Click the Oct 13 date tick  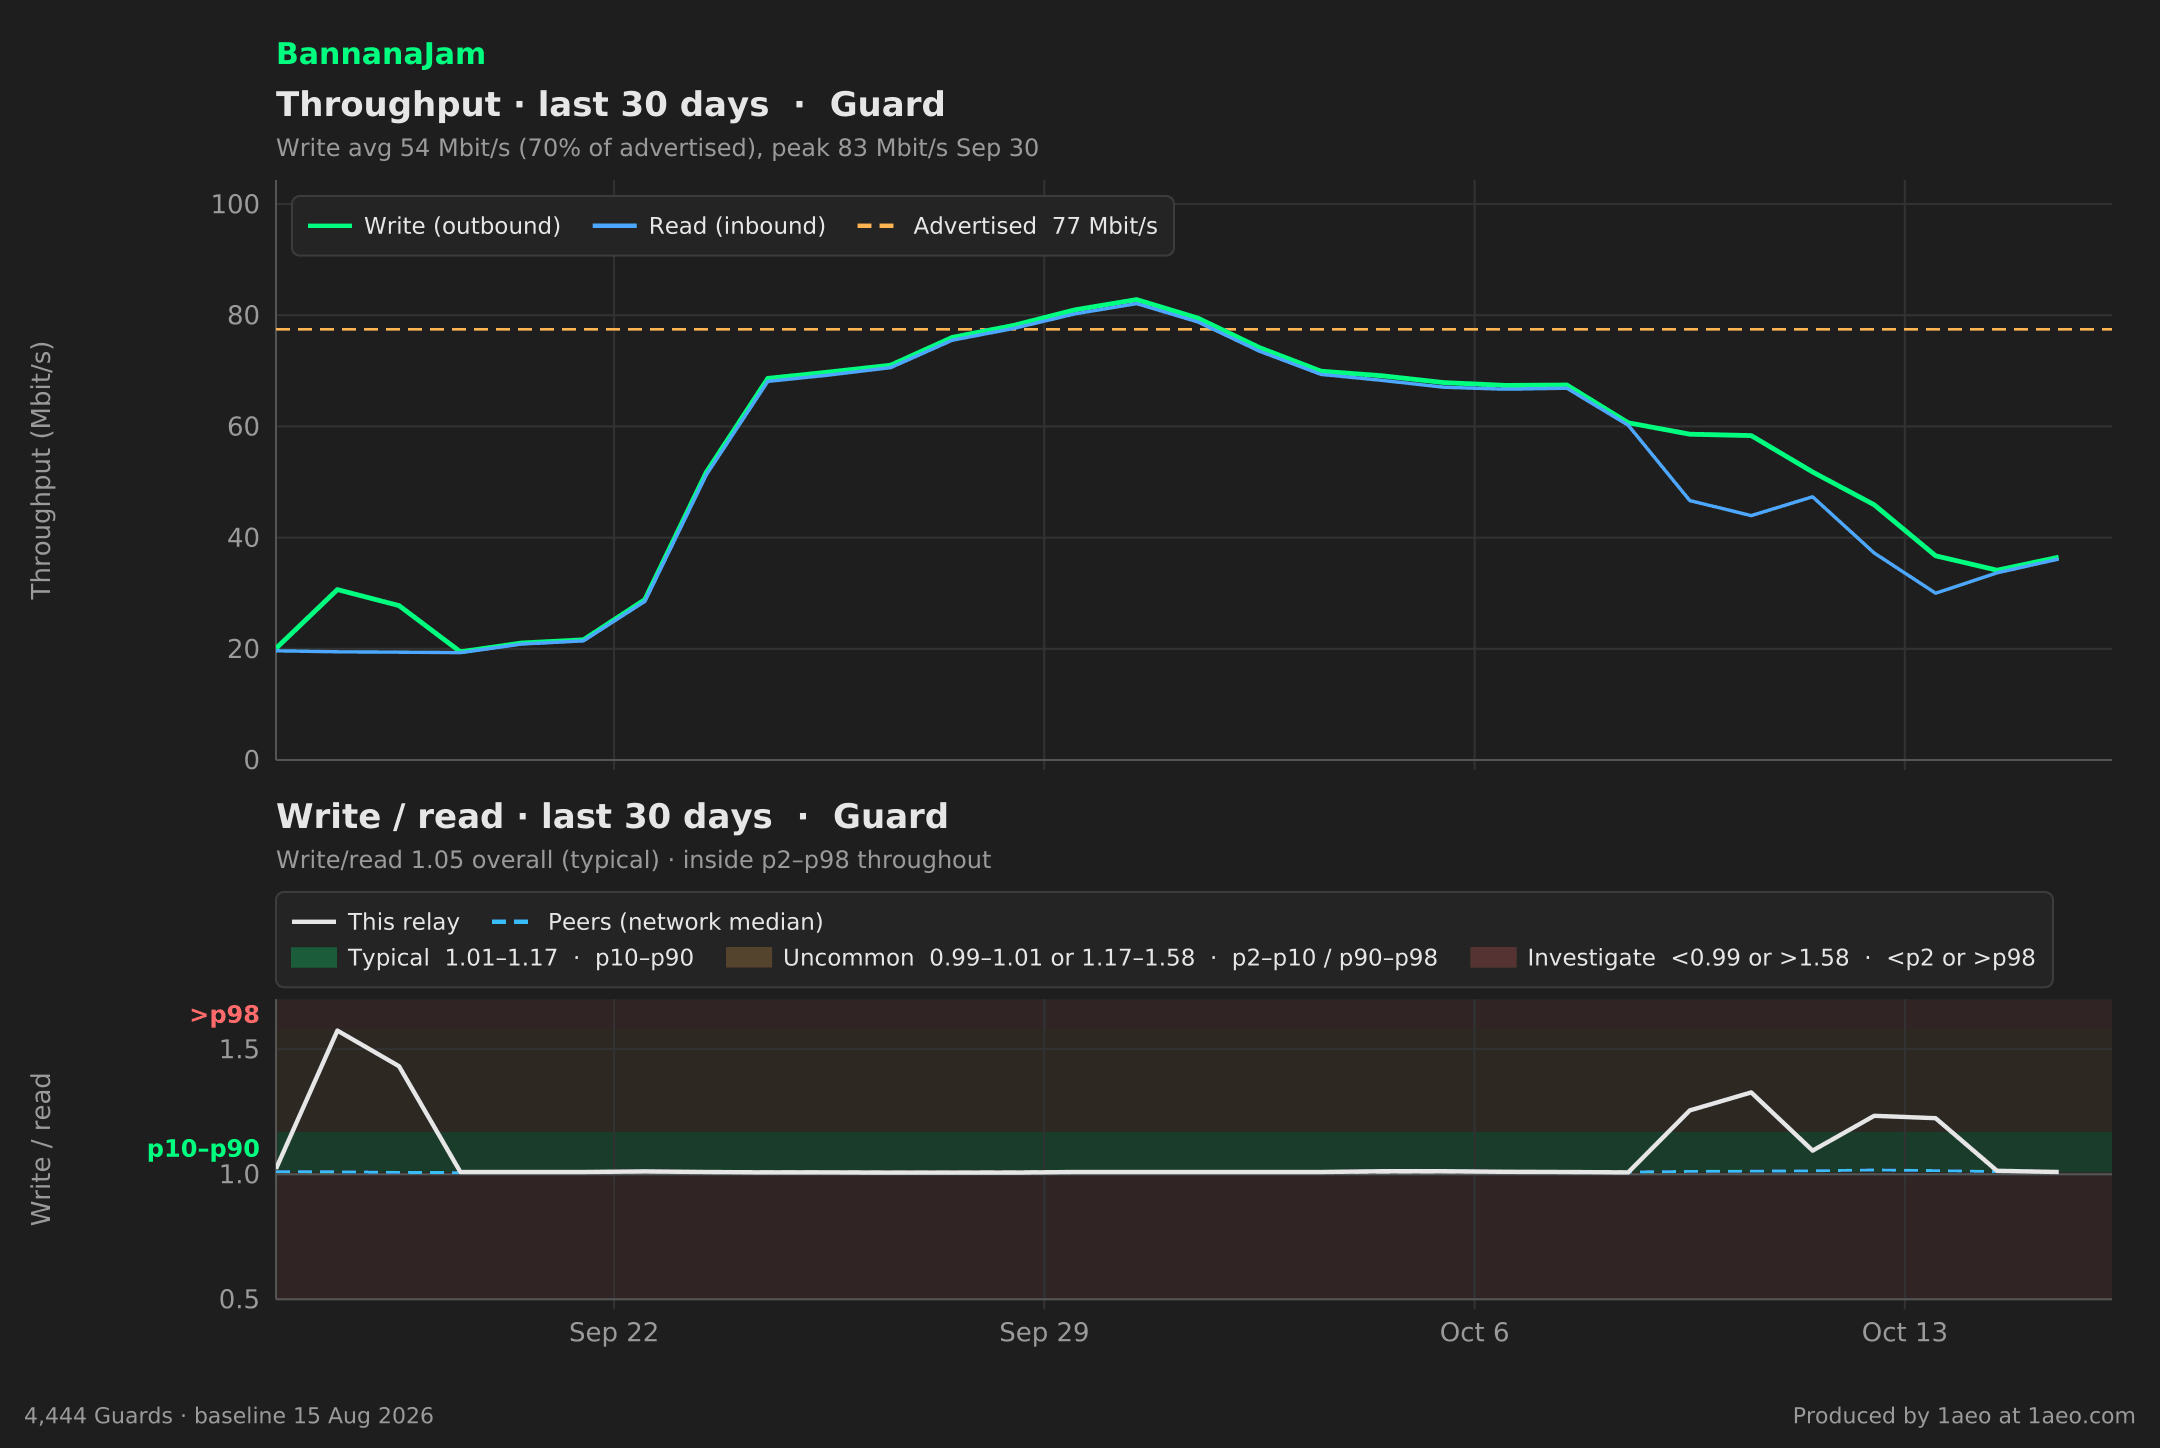(x=1905, y=1333)
